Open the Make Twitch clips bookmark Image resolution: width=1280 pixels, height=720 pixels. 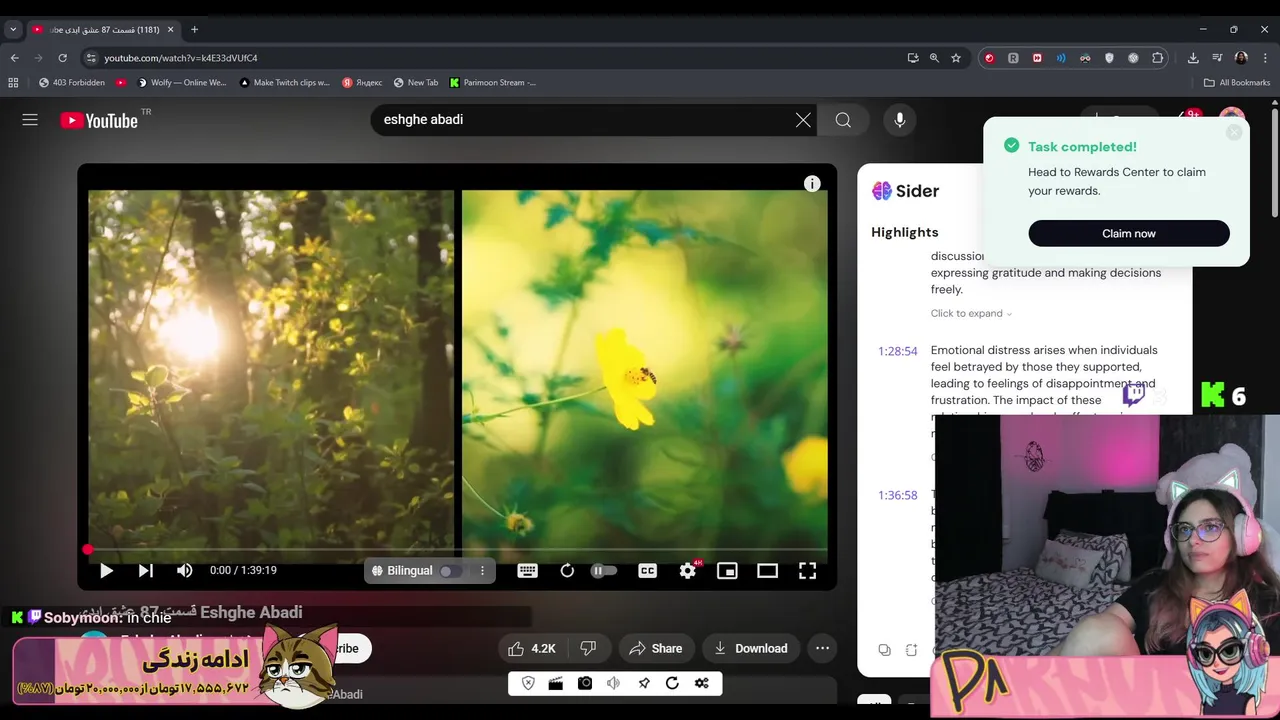(284, 83)
